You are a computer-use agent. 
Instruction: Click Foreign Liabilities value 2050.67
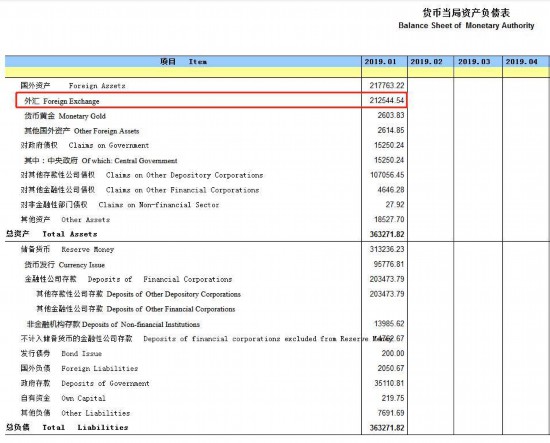tap(391, 368)
